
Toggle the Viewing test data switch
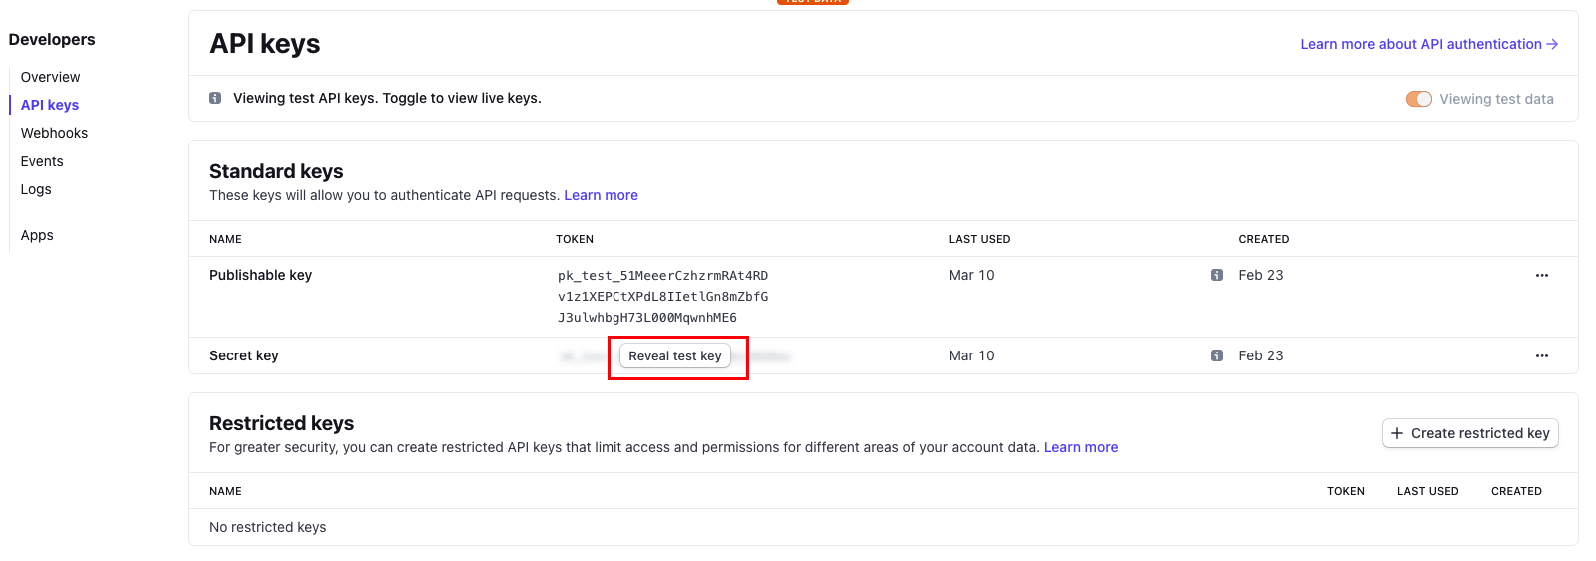click(1418, 99)
